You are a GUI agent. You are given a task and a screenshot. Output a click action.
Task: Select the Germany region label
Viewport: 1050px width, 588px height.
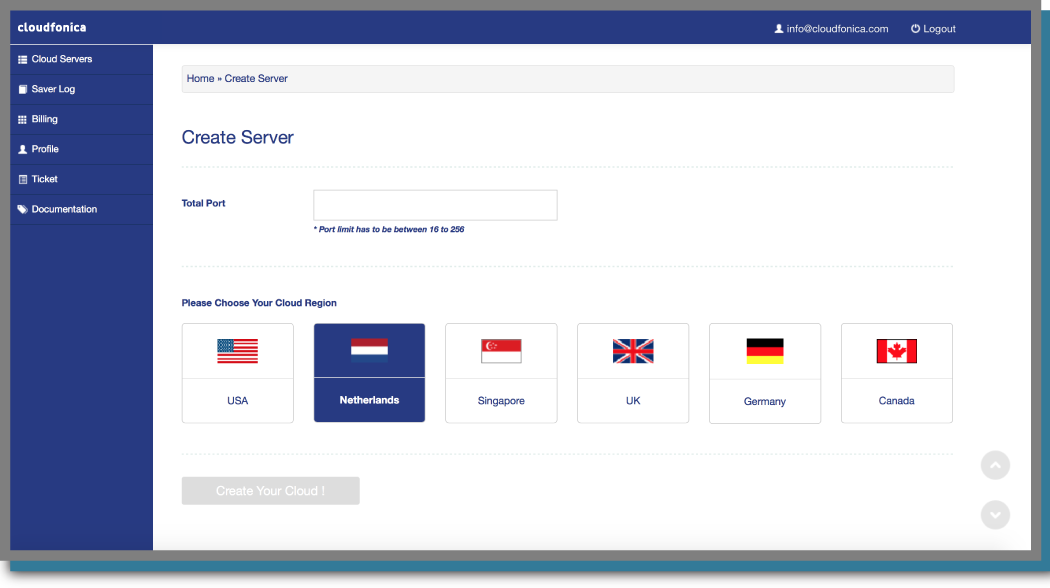765,401
